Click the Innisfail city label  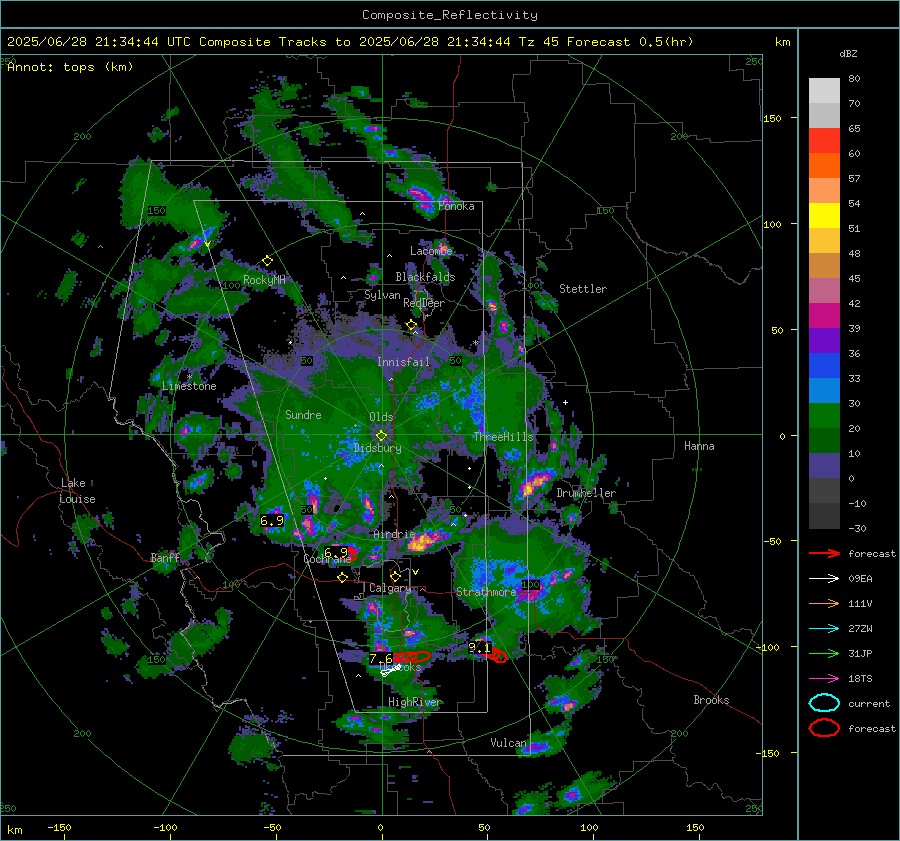click(404, 362)
